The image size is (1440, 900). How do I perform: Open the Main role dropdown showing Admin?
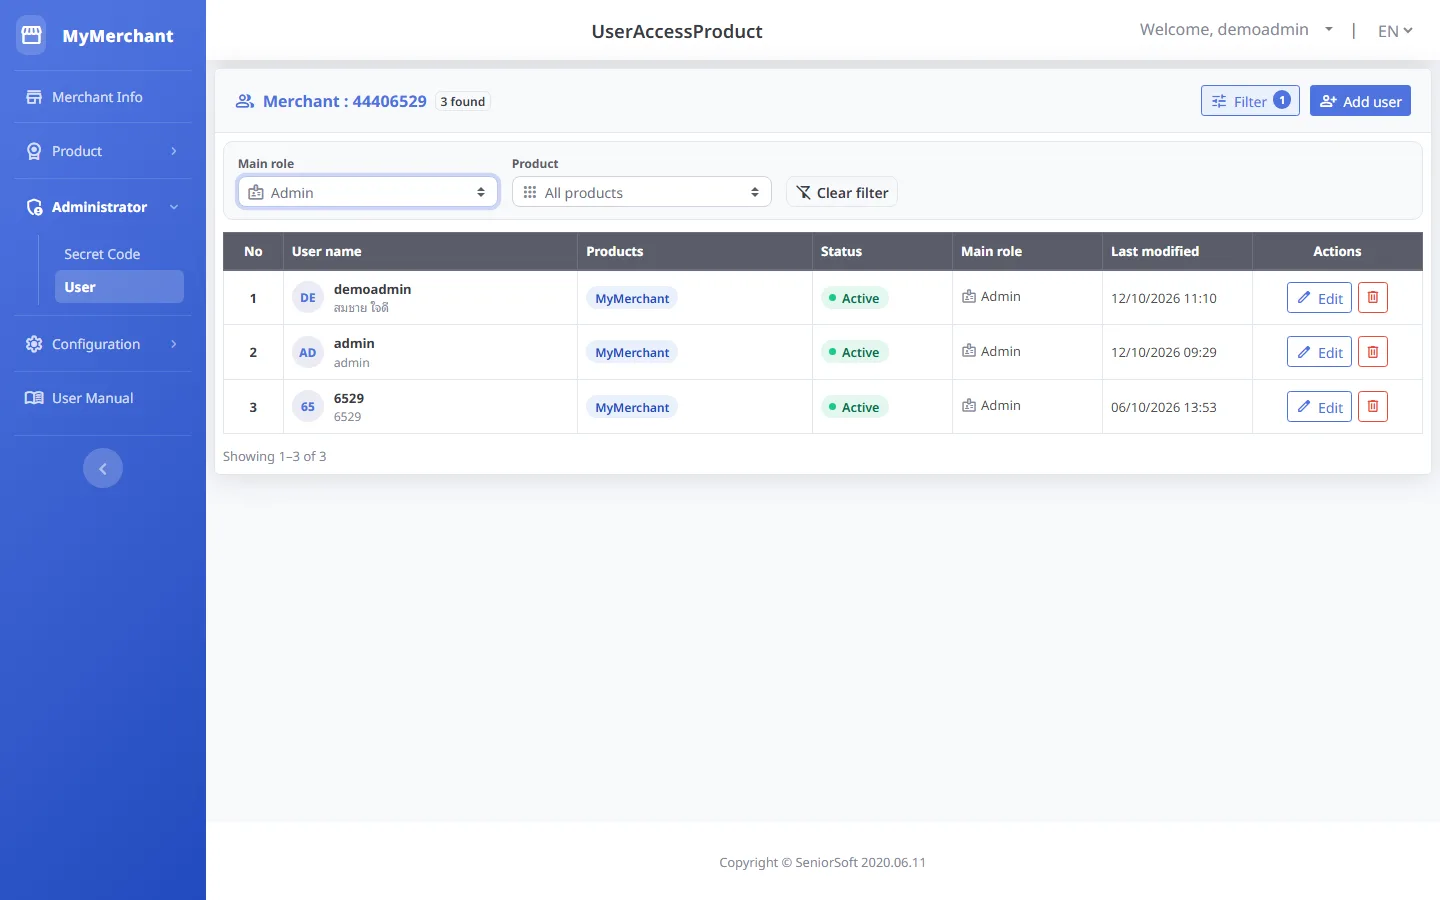[368, 192]
